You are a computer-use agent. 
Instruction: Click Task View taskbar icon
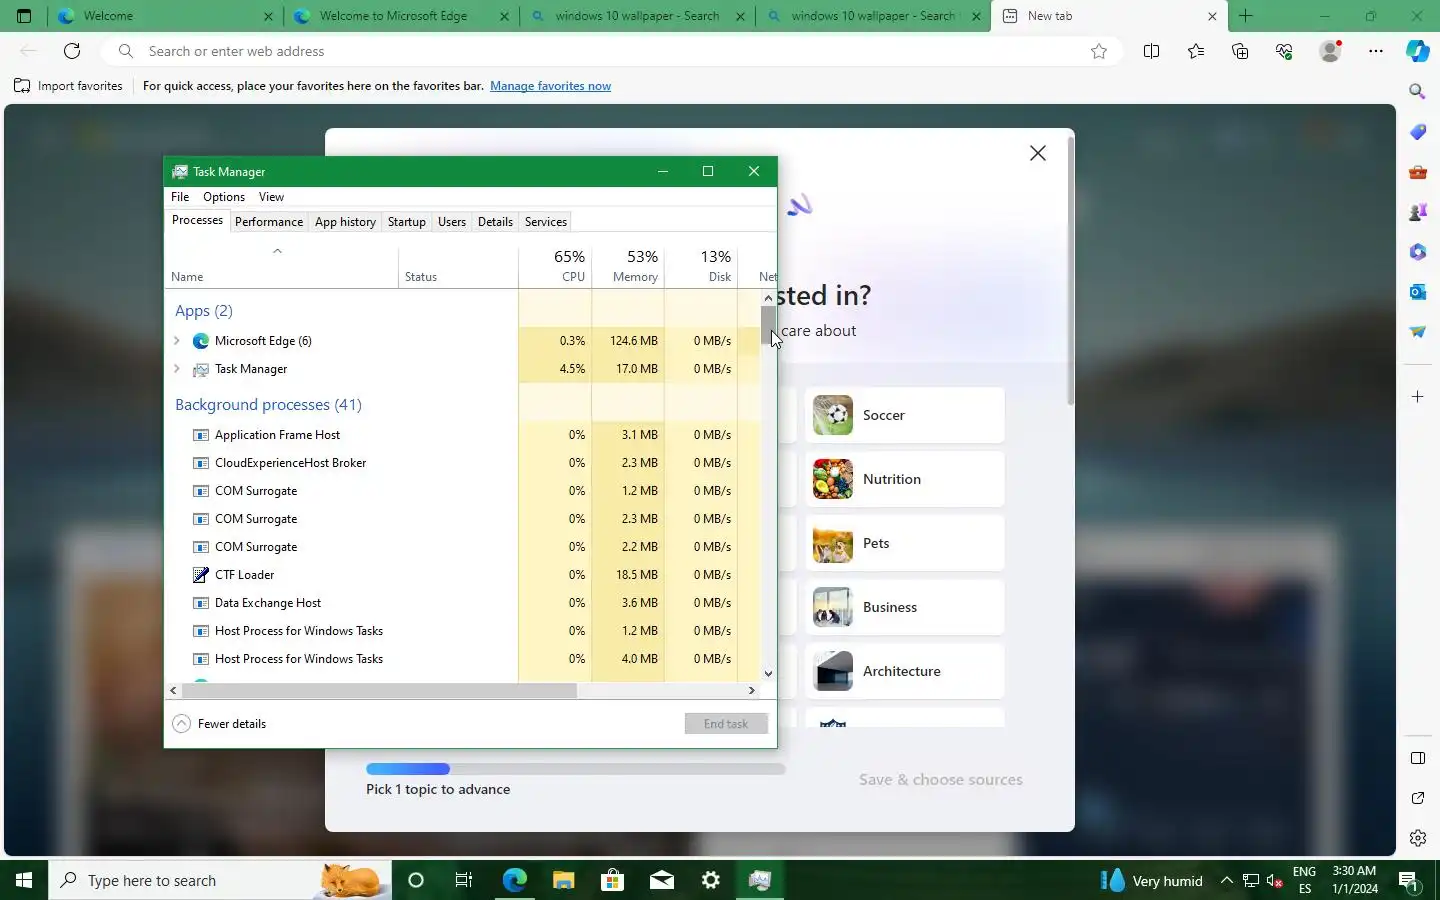[x=464, y=880]
